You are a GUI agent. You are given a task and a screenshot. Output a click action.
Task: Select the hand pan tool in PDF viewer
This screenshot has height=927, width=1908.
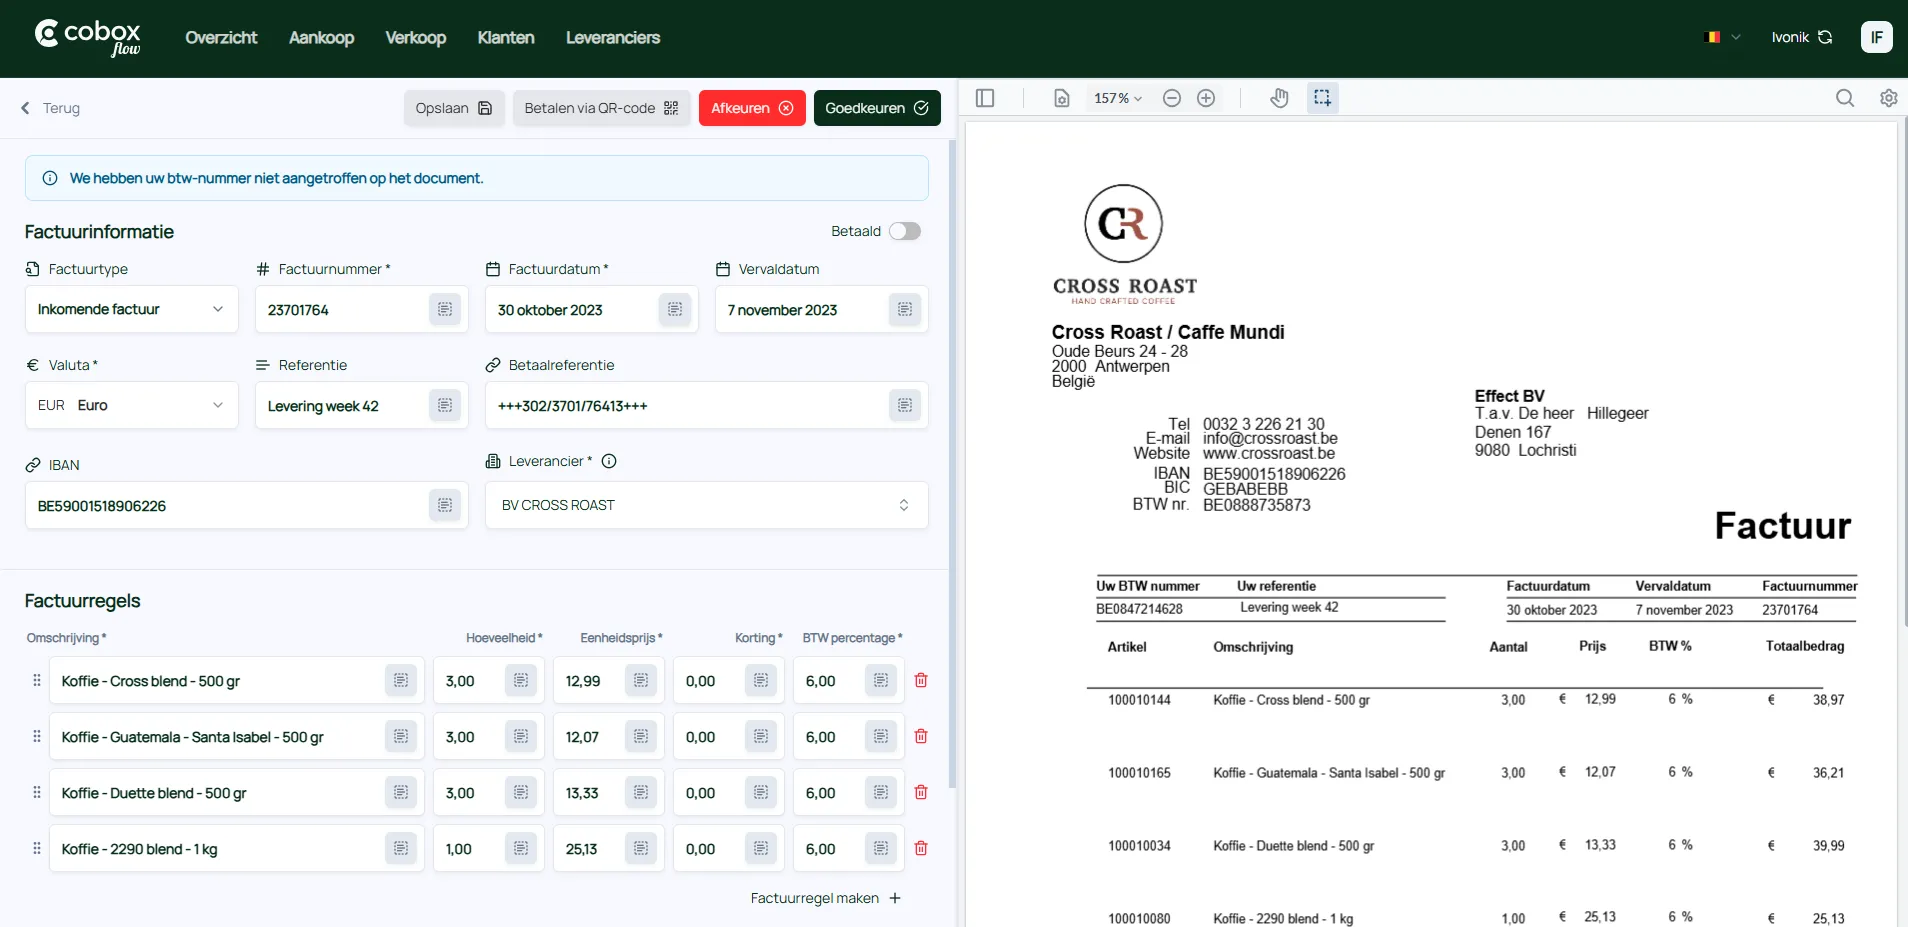point(1280,98)
